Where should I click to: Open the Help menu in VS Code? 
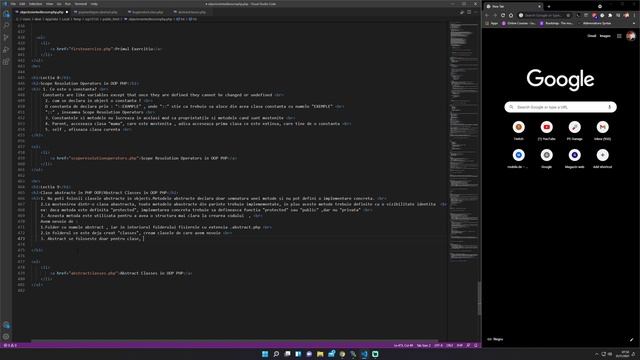point(94,4)
